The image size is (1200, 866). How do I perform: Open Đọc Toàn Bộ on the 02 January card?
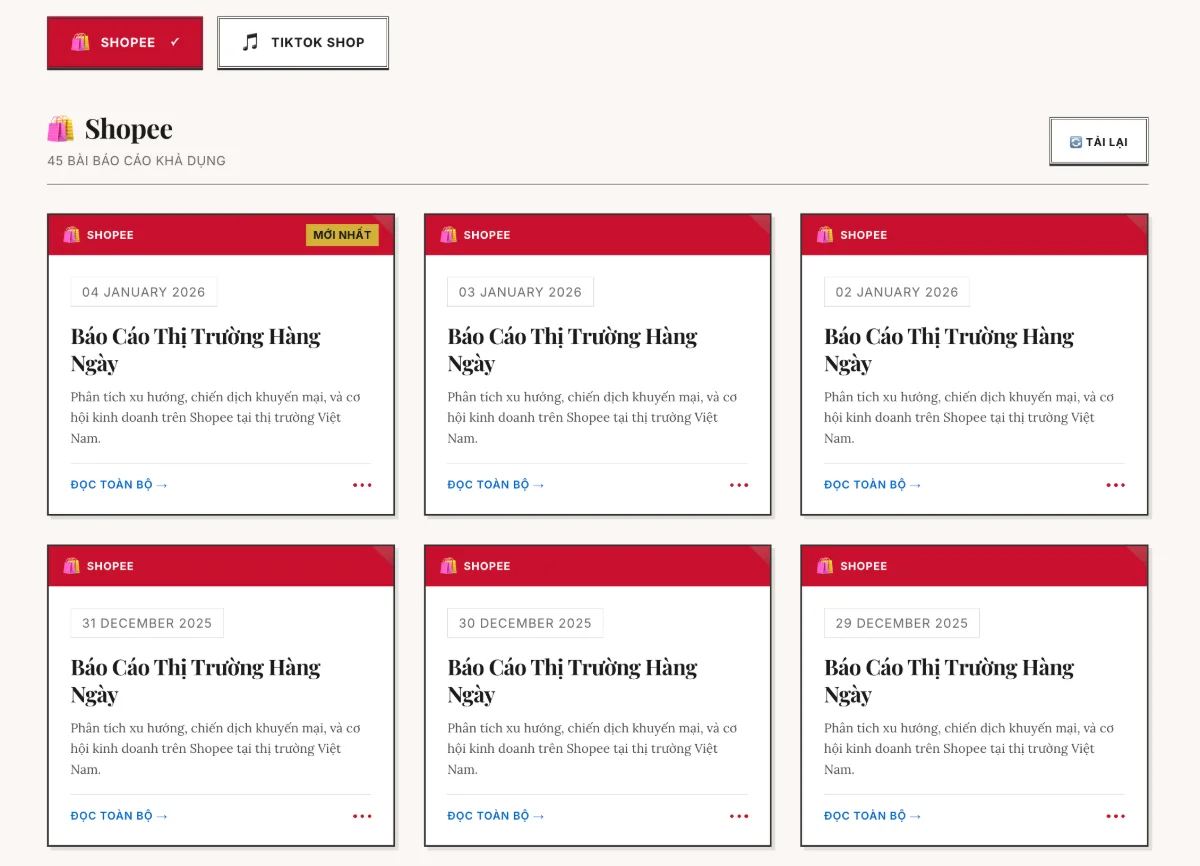click(x=872, y=485)
